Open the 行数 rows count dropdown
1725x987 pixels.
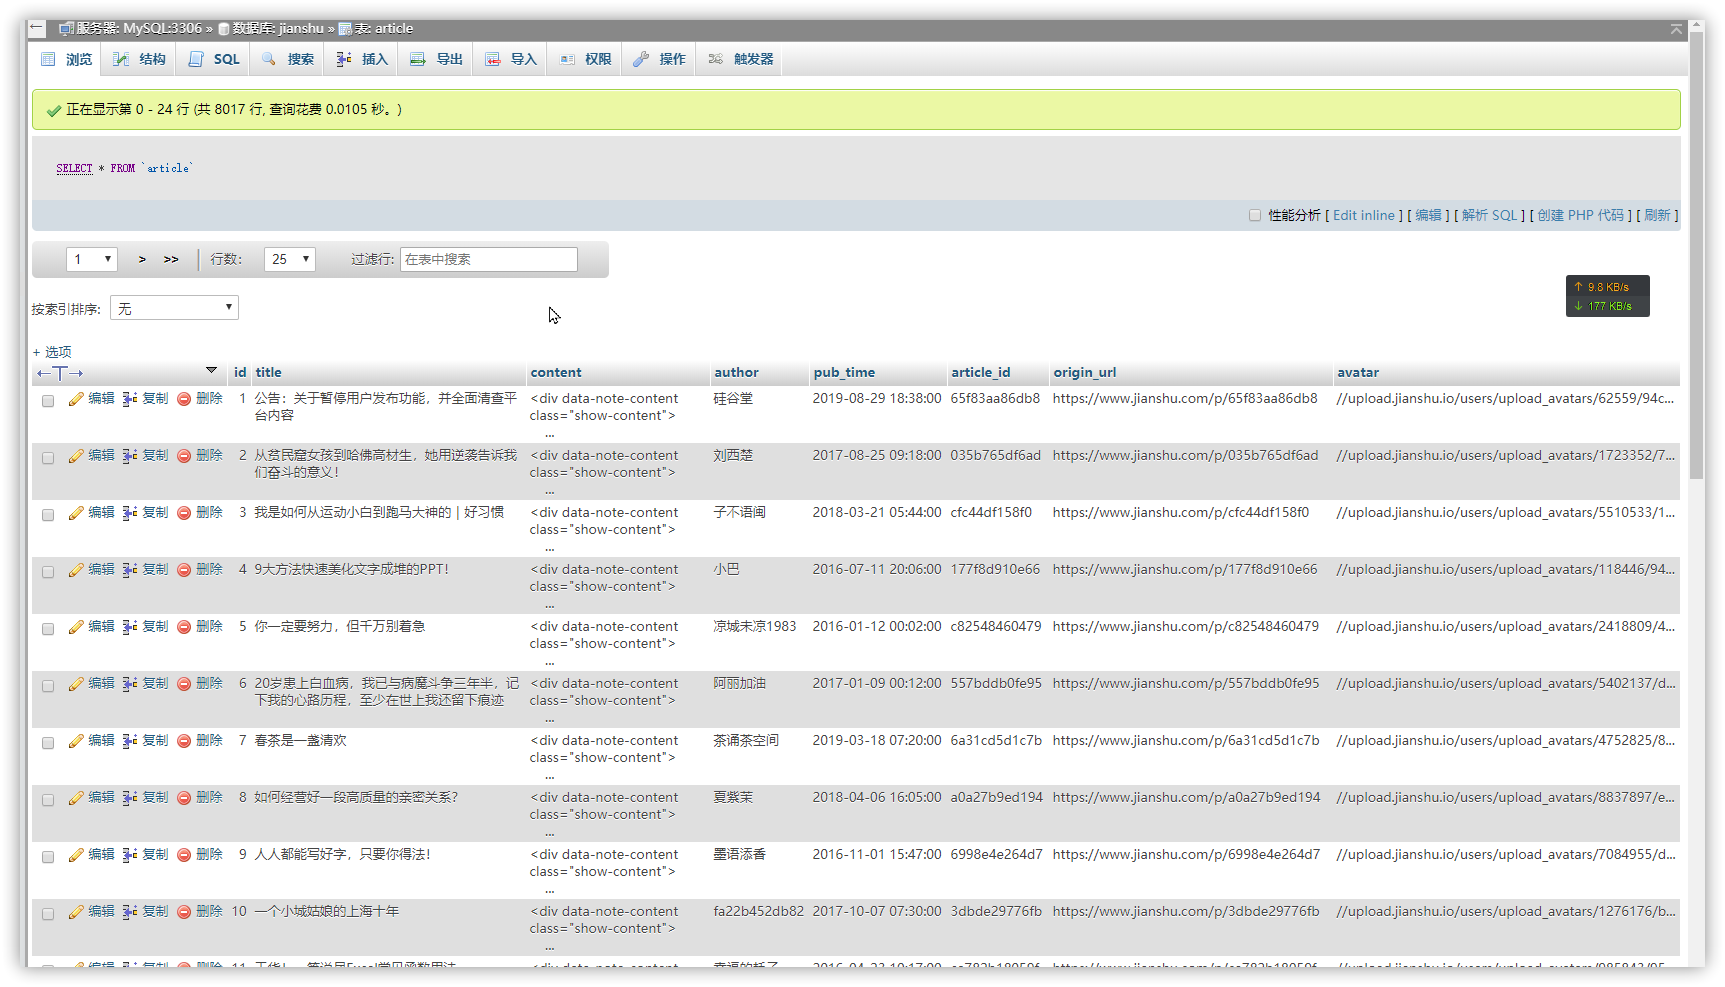point(290,259)
